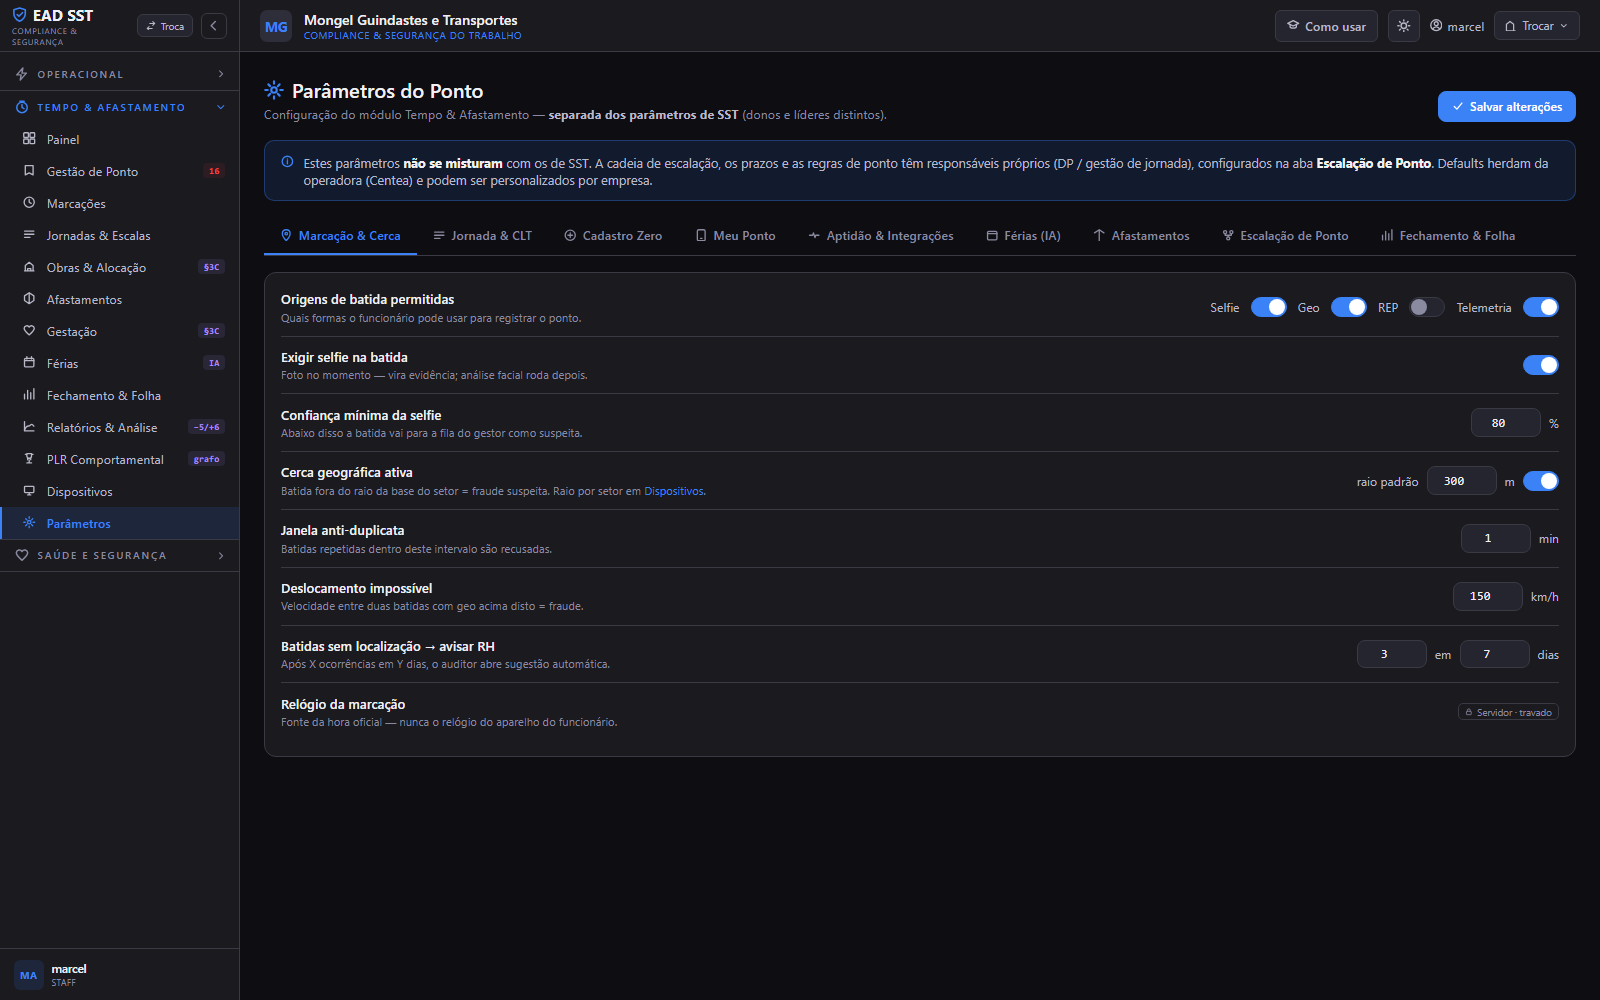
Task: Click the raio padrão 300 input field
Action: click(x=1461, y=481)
